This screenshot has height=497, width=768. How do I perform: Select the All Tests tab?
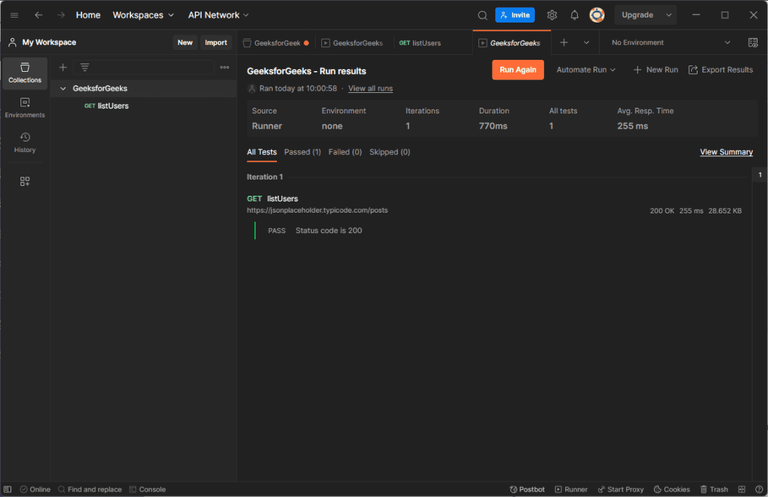[262, 152]
